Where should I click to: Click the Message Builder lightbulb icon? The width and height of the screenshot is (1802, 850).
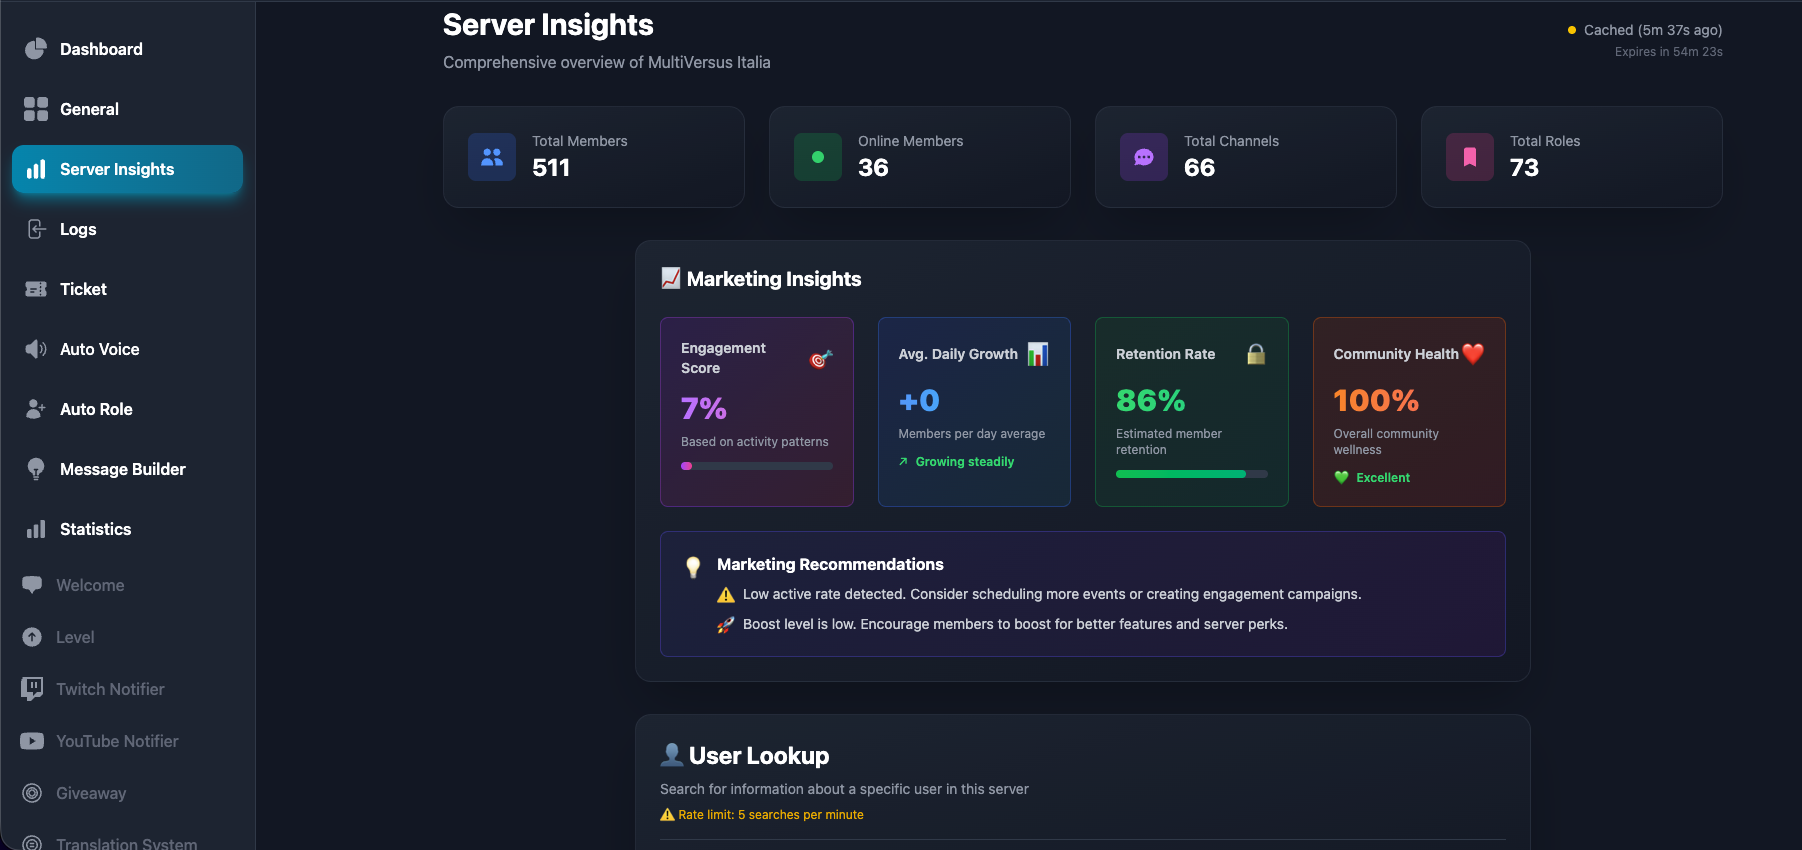click(36, 469)
